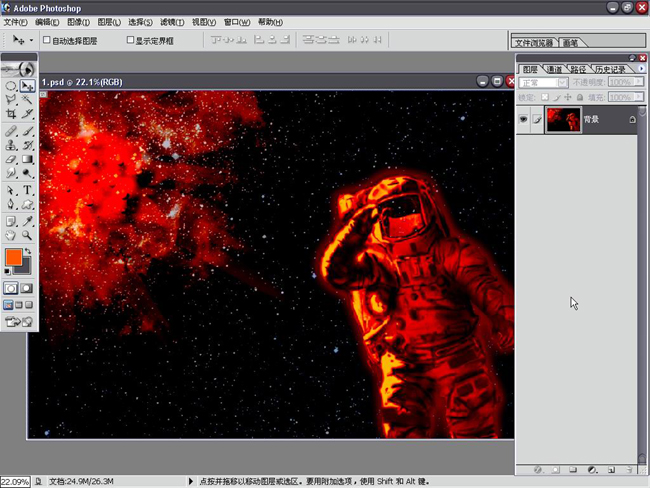Open the 窗口 menu

(237, 22)
